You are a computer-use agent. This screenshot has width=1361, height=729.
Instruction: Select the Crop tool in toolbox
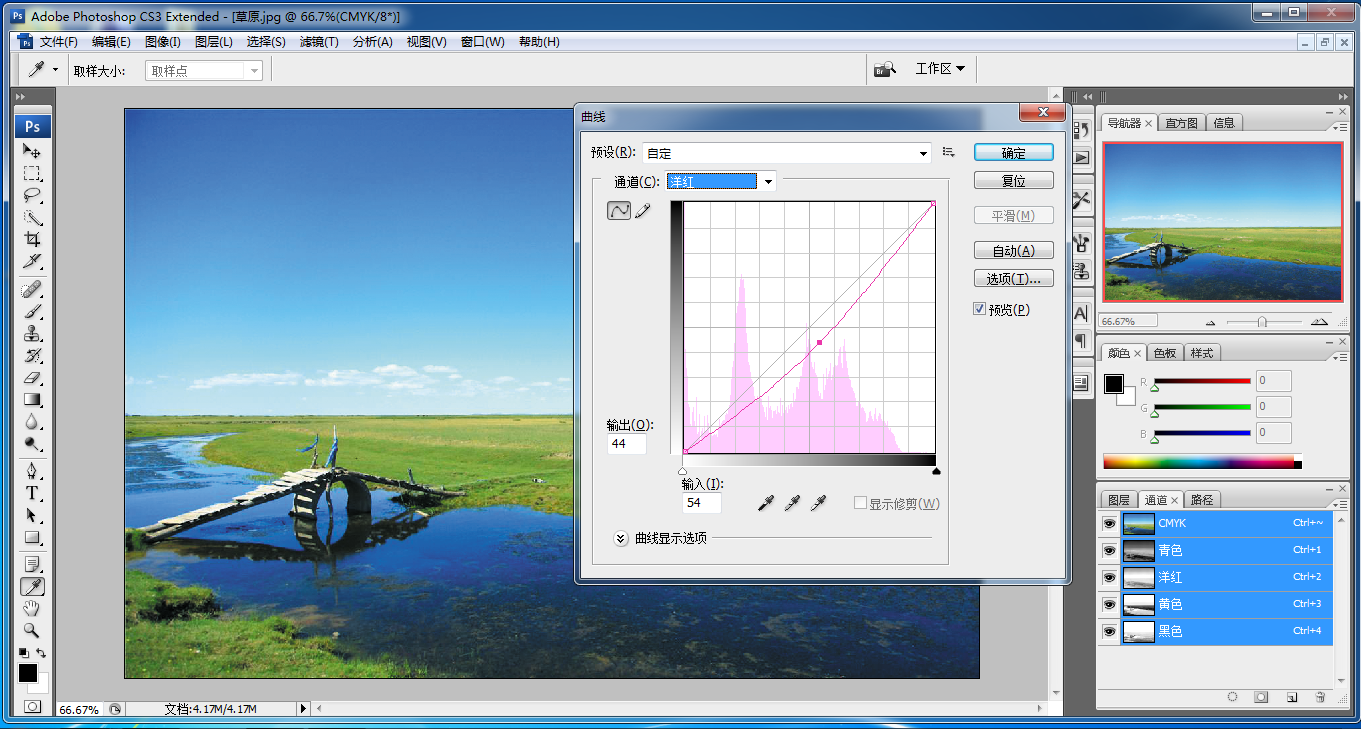pos(32,239)
